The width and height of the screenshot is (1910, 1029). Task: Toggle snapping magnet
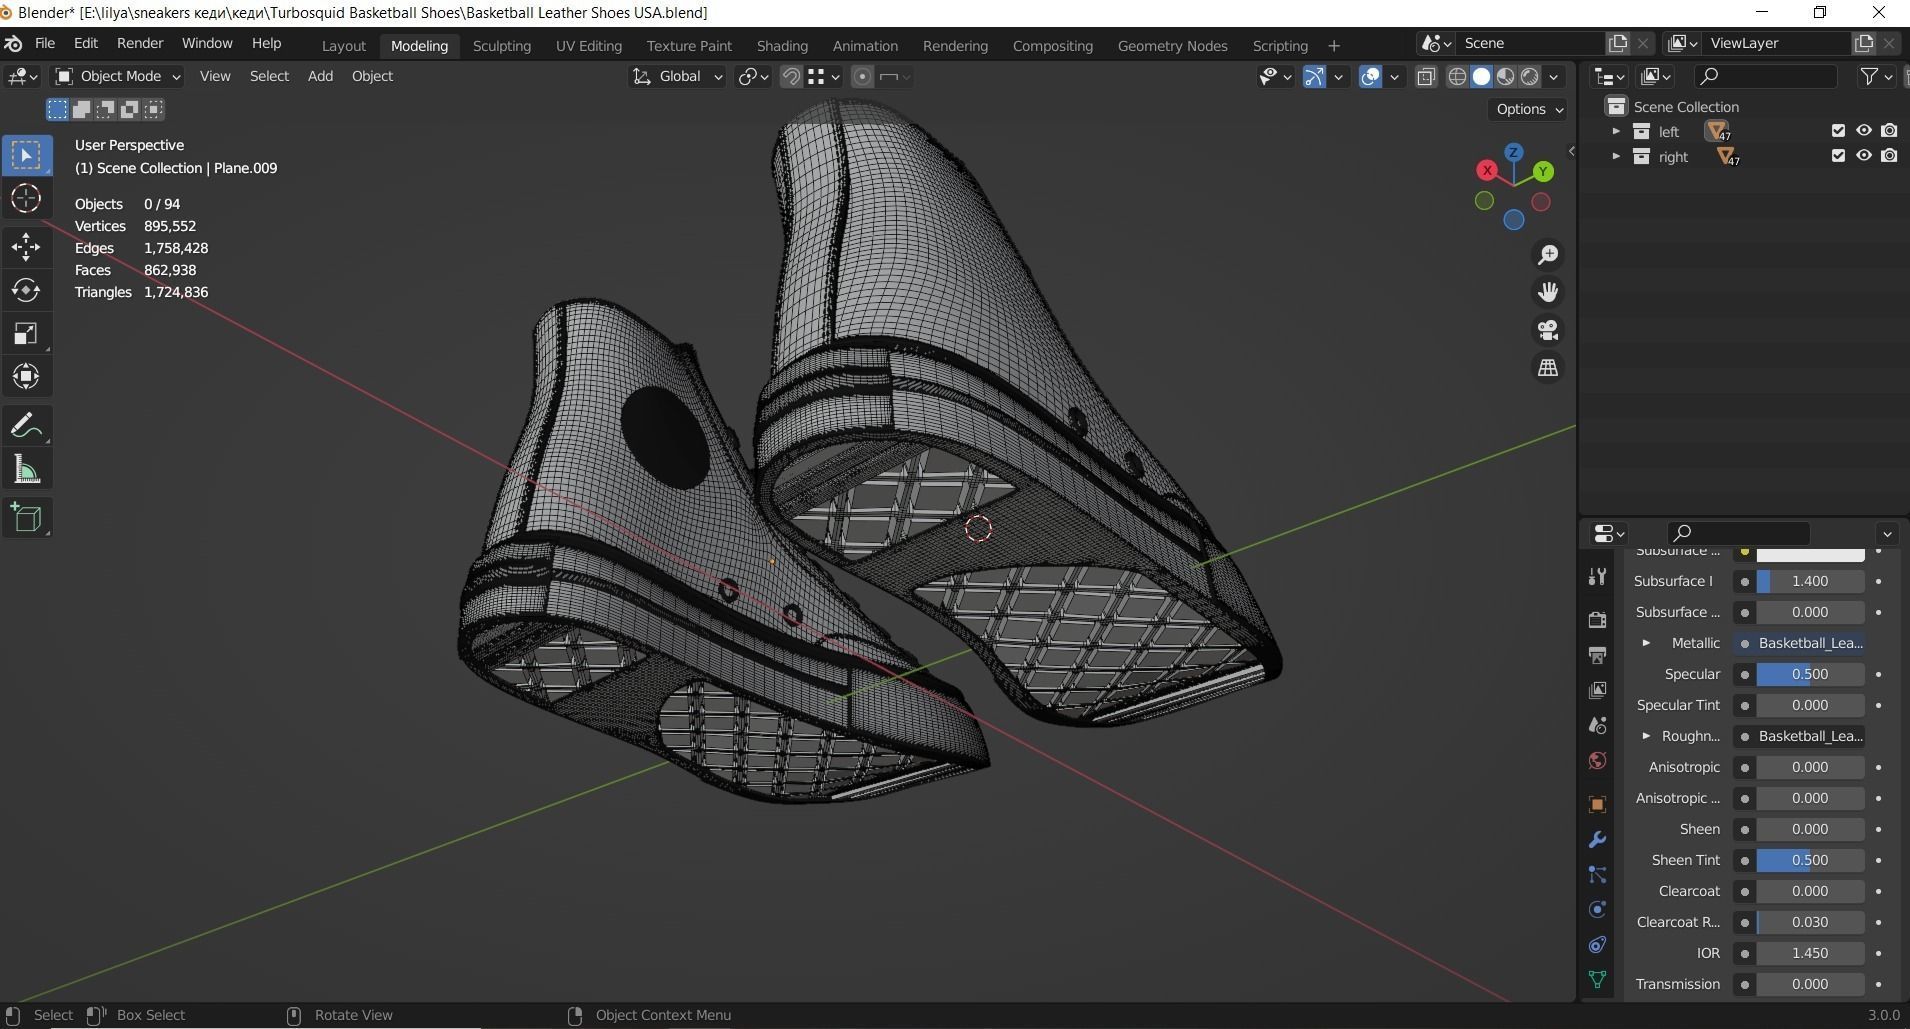(x=790, y=76)
